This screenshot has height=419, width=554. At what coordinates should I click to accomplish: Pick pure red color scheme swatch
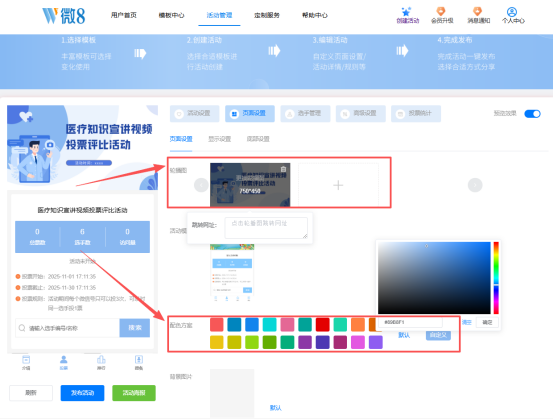point(323,324)
